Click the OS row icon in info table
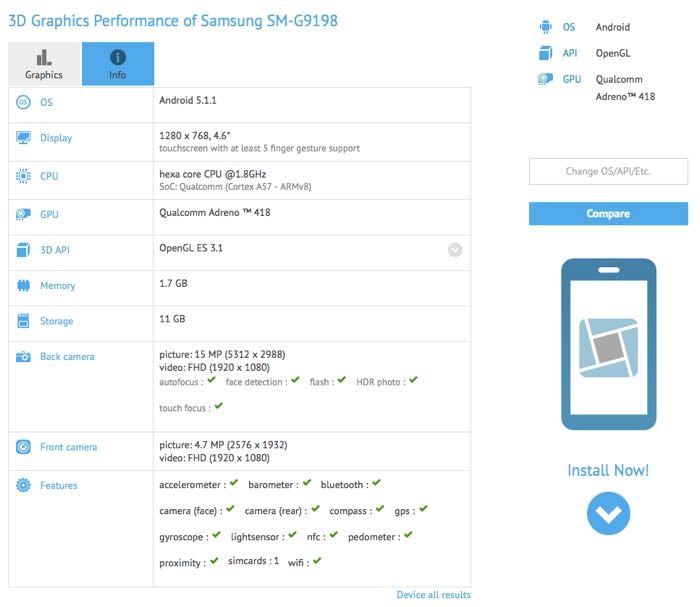 (x=23, y=102)
